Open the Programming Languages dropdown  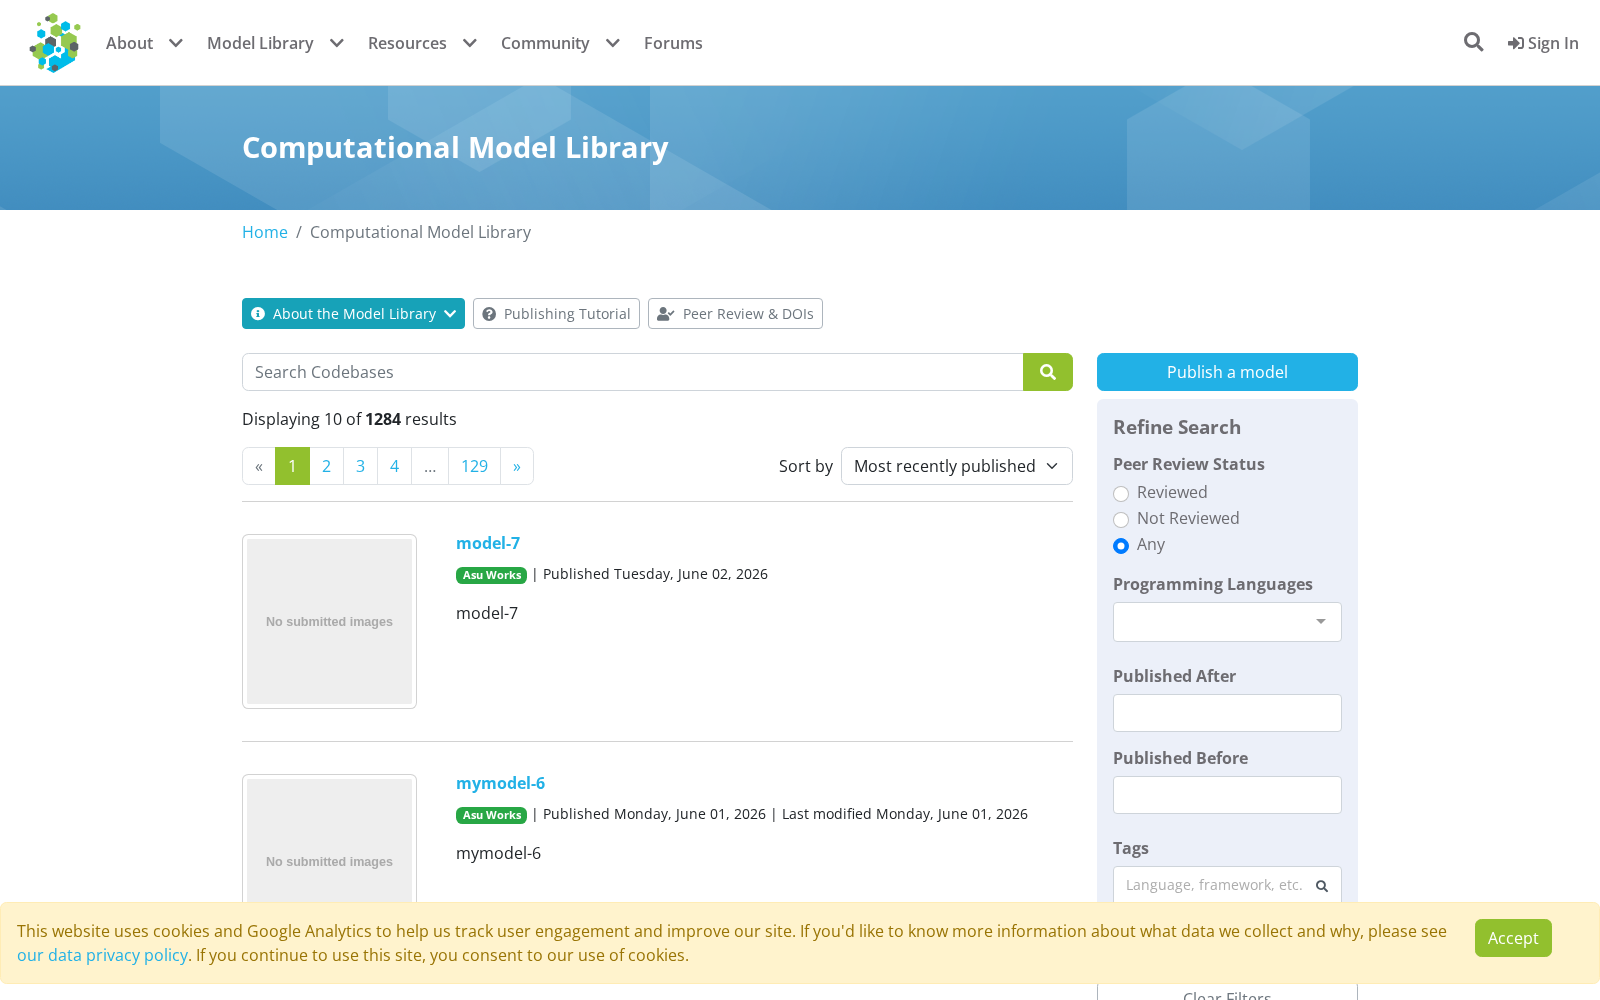(1227, 622)
